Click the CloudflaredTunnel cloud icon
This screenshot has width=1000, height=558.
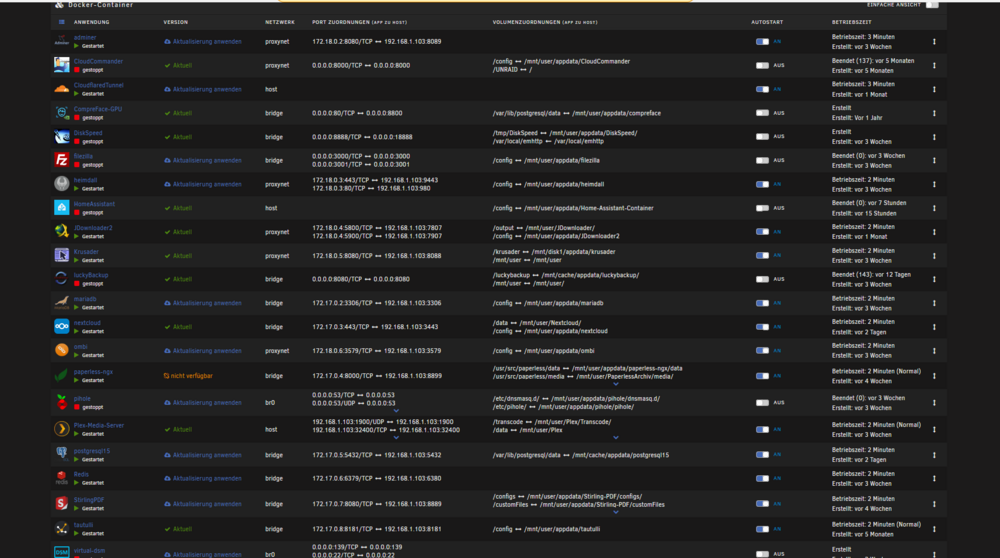click(x=61, y=89)
